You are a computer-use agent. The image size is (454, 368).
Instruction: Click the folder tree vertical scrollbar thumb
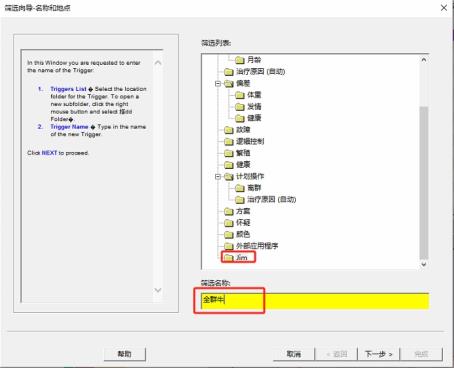tap(424, 183)
